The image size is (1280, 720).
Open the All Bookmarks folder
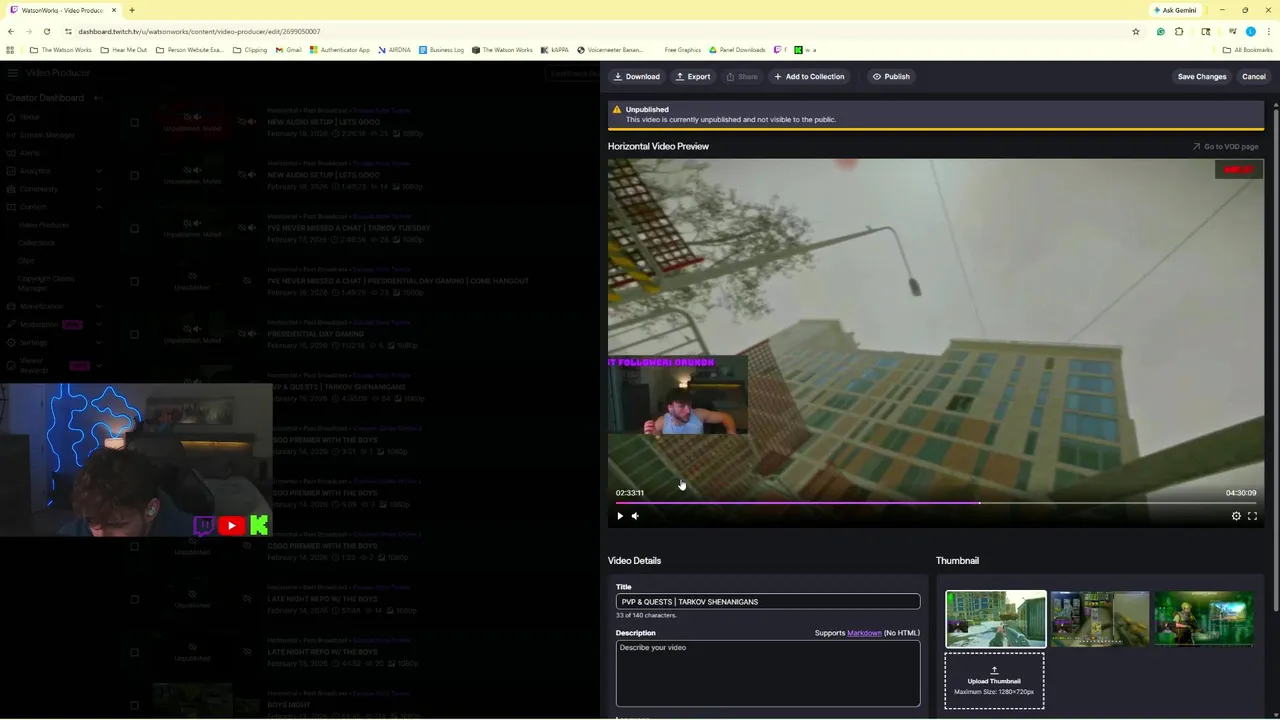pyautogui.click(x=1248, y=50)
